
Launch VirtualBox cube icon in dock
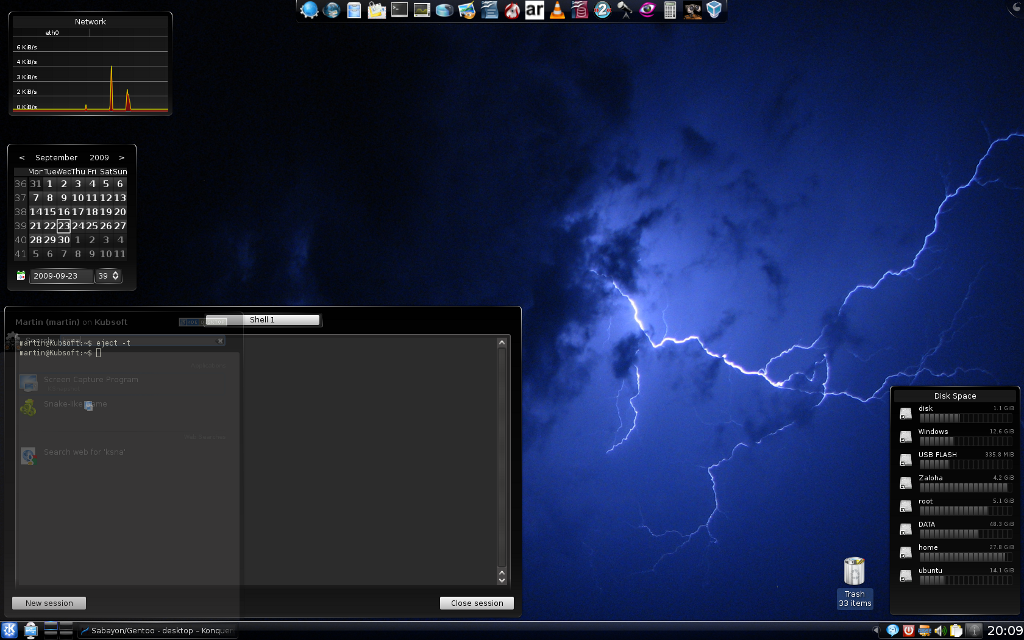(x=714, y=10)
